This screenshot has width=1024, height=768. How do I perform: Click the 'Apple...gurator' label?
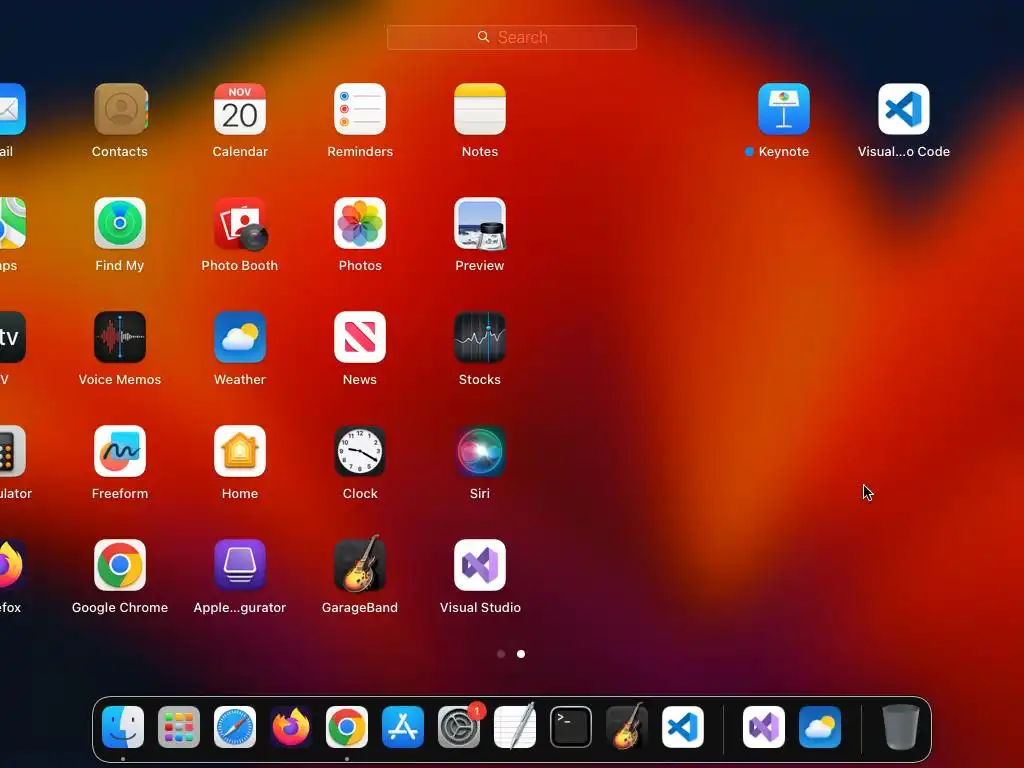click(240, 607)
